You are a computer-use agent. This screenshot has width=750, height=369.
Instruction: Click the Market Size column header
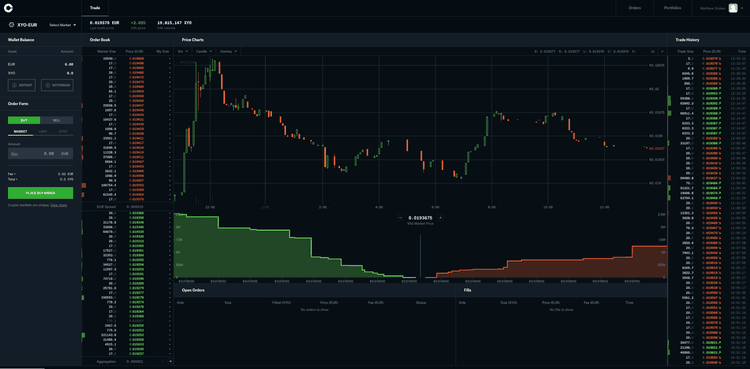106,51
